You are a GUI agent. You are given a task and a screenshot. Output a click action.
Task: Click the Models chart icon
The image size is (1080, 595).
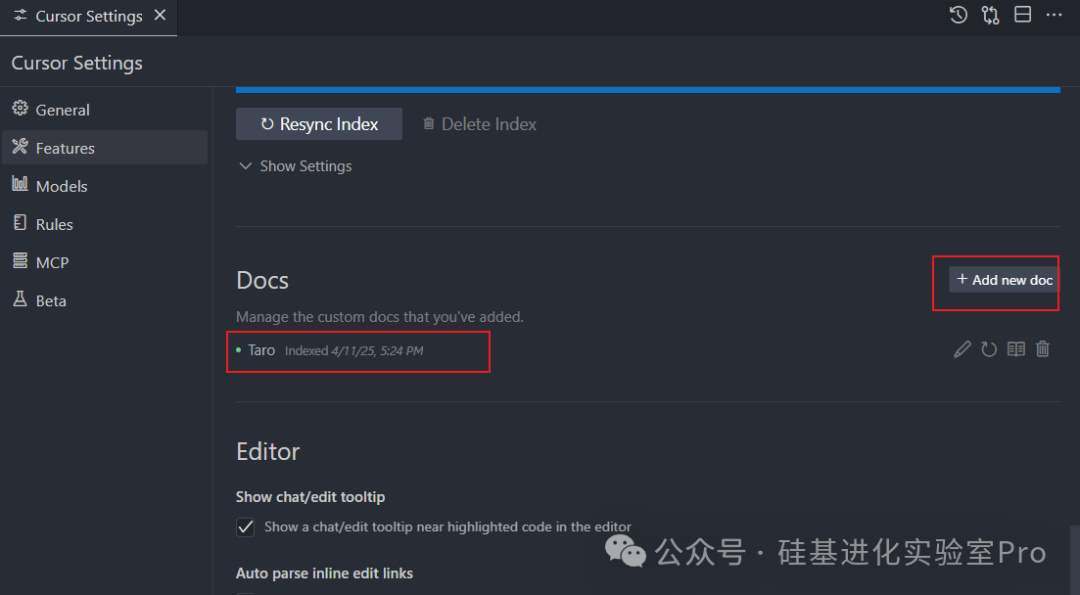20,184
